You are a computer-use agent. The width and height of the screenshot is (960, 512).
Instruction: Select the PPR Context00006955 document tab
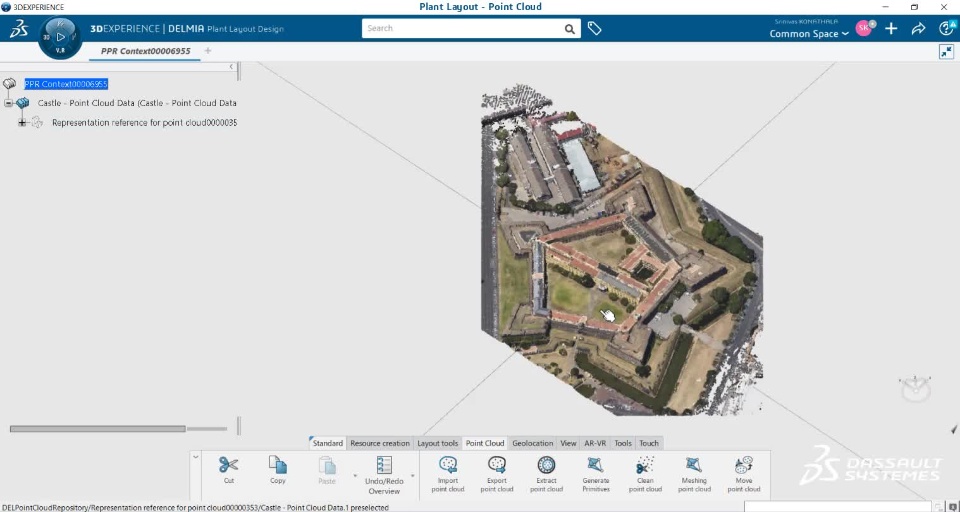(x=146, y=51)
